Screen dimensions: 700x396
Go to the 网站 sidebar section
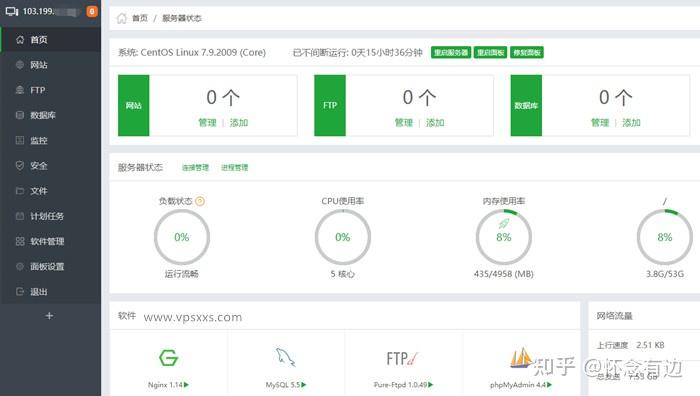click(x=50, y=65)
